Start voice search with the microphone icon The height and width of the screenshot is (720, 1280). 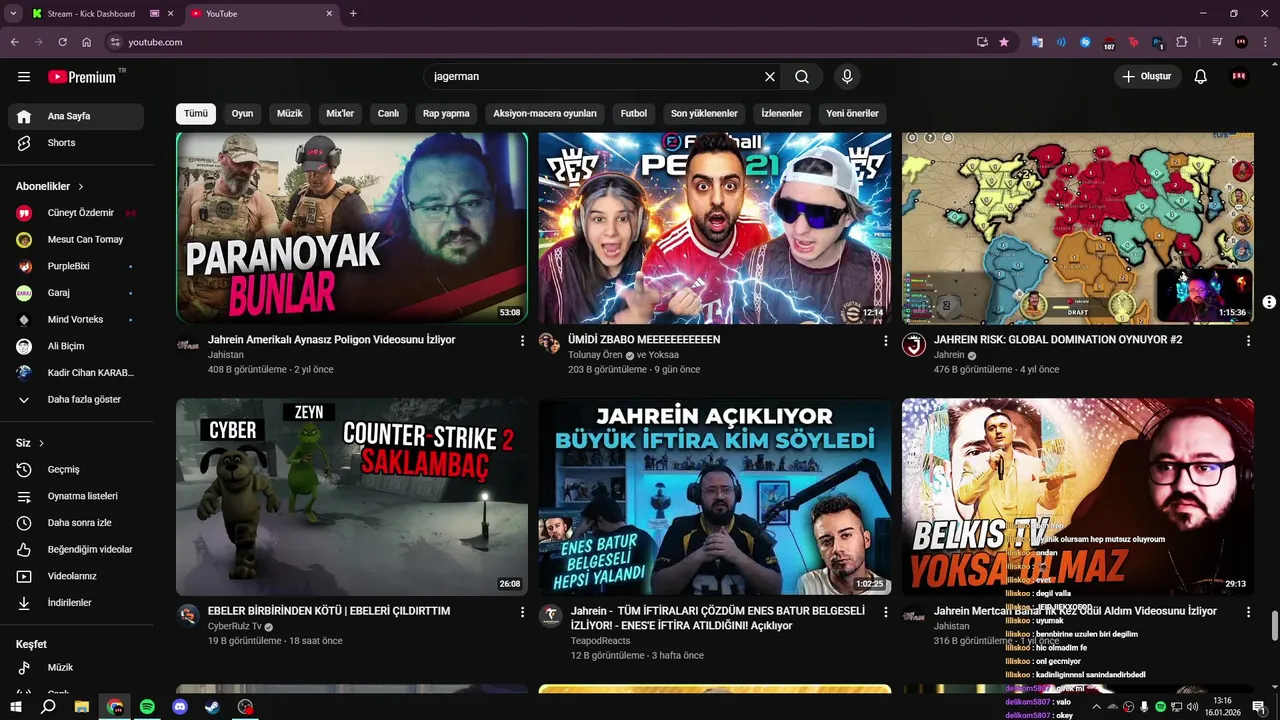point(847,77)
